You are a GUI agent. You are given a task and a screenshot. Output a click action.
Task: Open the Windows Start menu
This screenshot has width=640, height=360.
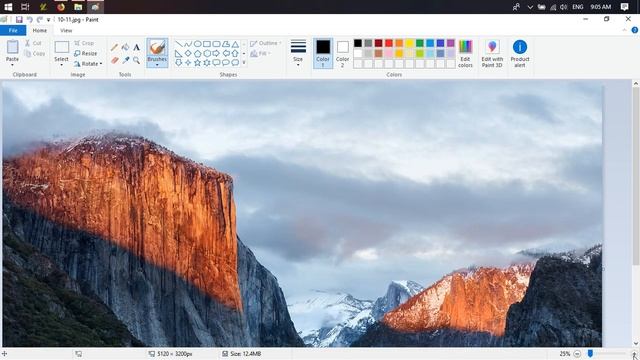click(x=8, y=7)
